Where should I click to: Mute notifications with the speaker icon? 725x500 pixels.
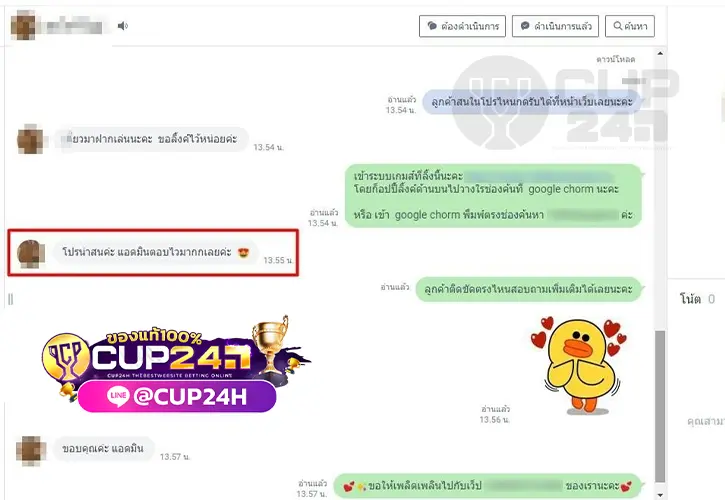pyautogui.click(x=123, y=26)
